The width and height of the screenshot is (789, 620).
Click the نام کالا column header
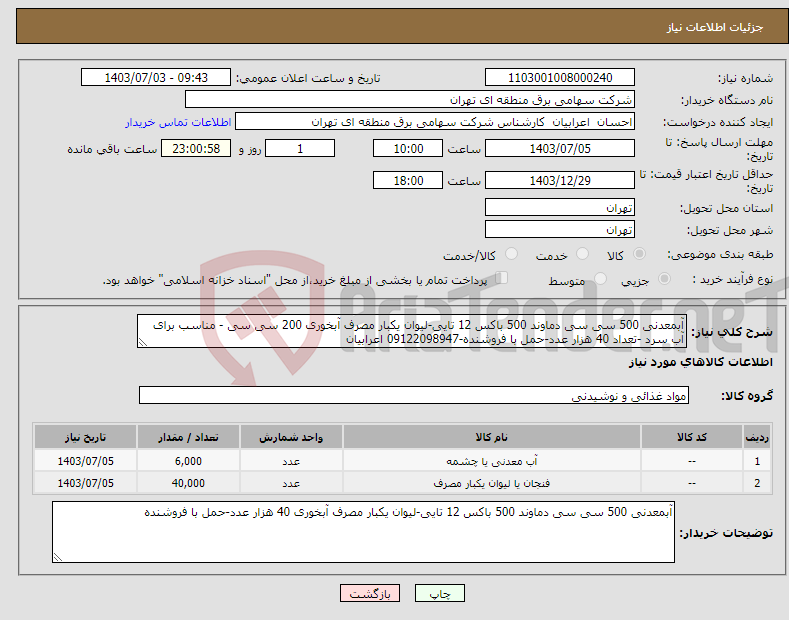click(492, 437)
